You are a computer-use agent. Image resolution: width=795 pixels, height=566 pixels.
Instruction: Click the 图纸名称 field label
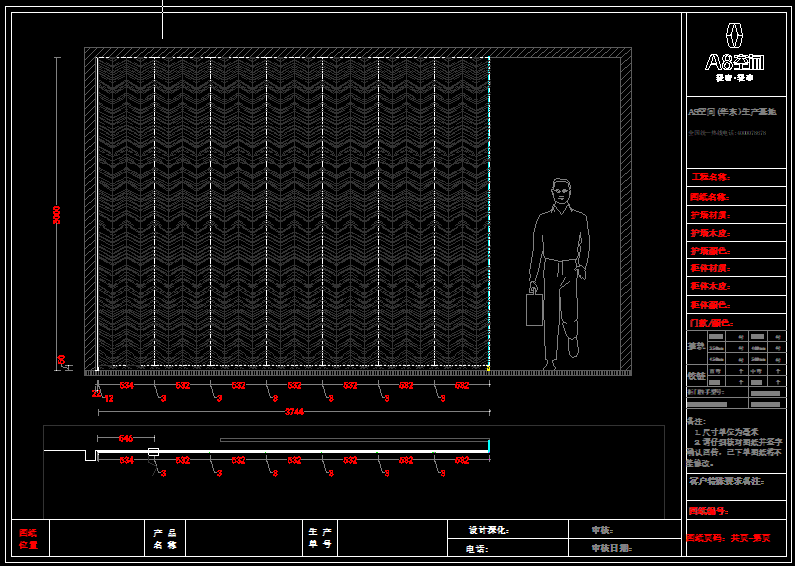click(x=710, y=196)
